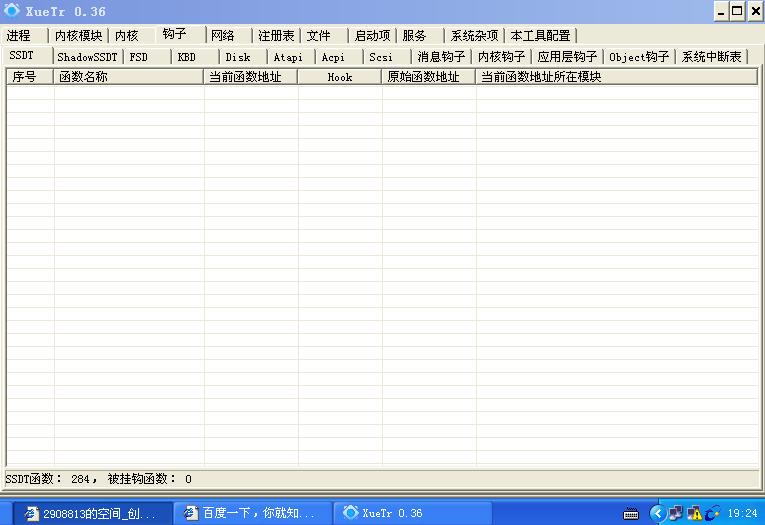
Task: Go to the 启动项 tab
Action: 372,36
